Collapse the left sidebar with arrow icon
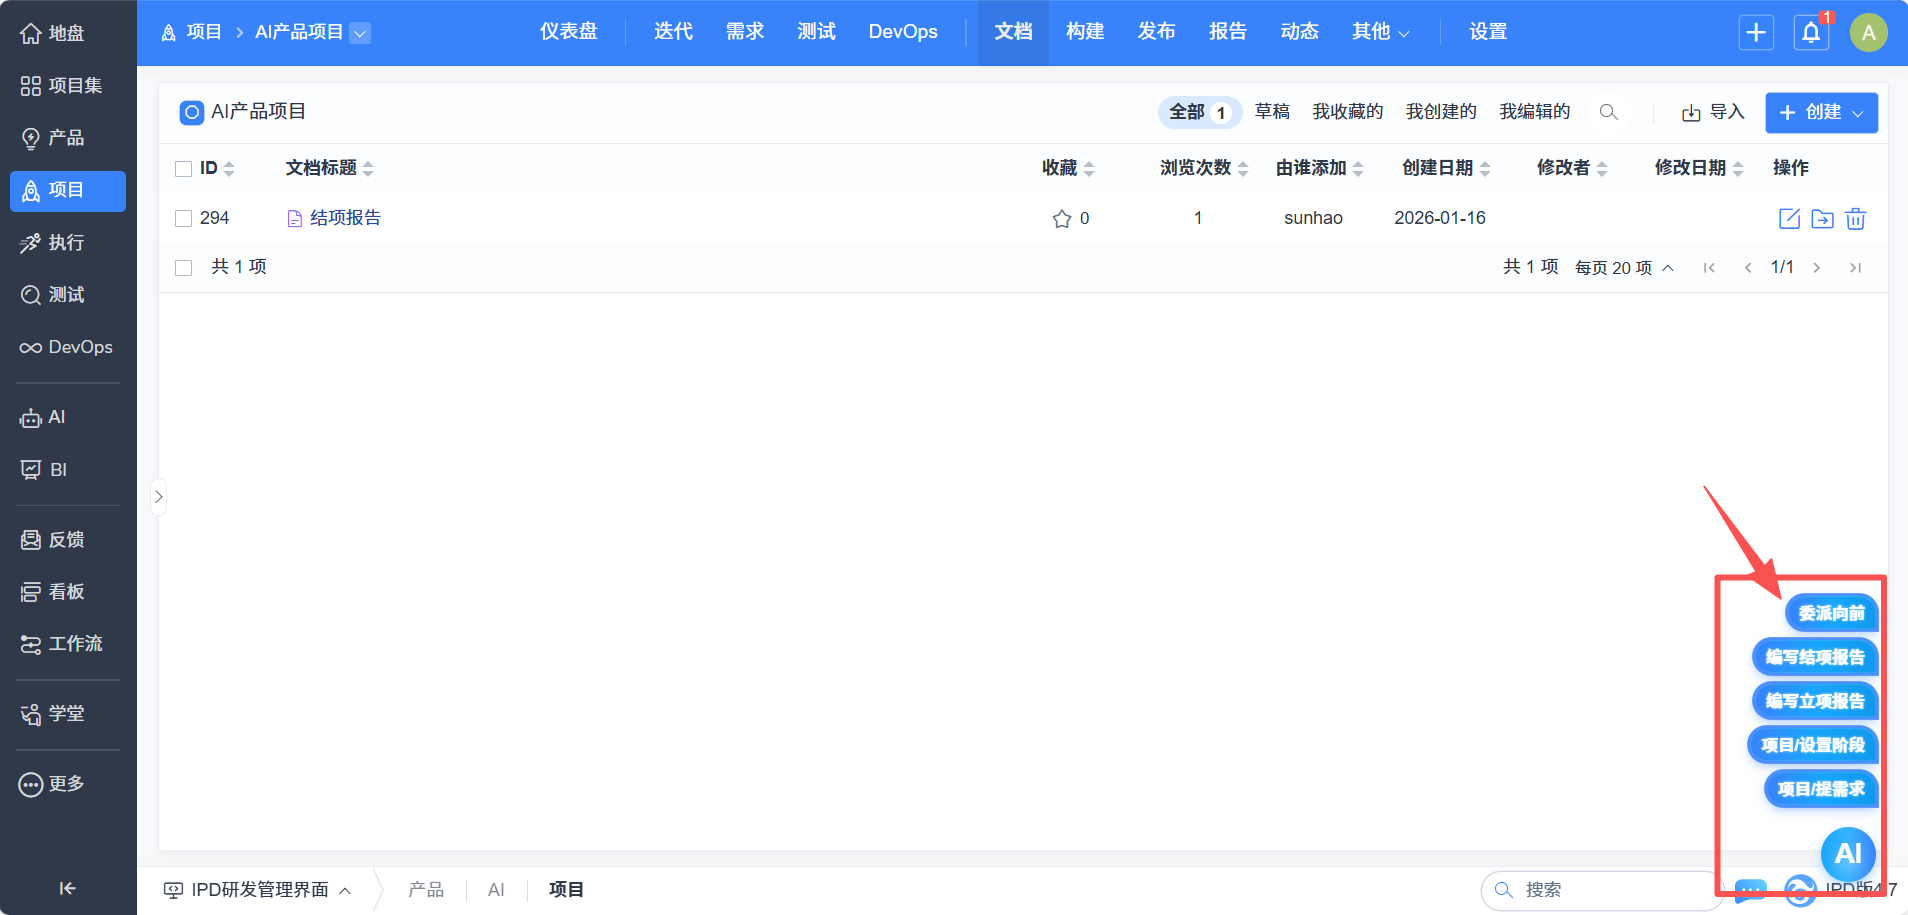Viewport: 1908px width, 915px height. (x=67, y=888)
